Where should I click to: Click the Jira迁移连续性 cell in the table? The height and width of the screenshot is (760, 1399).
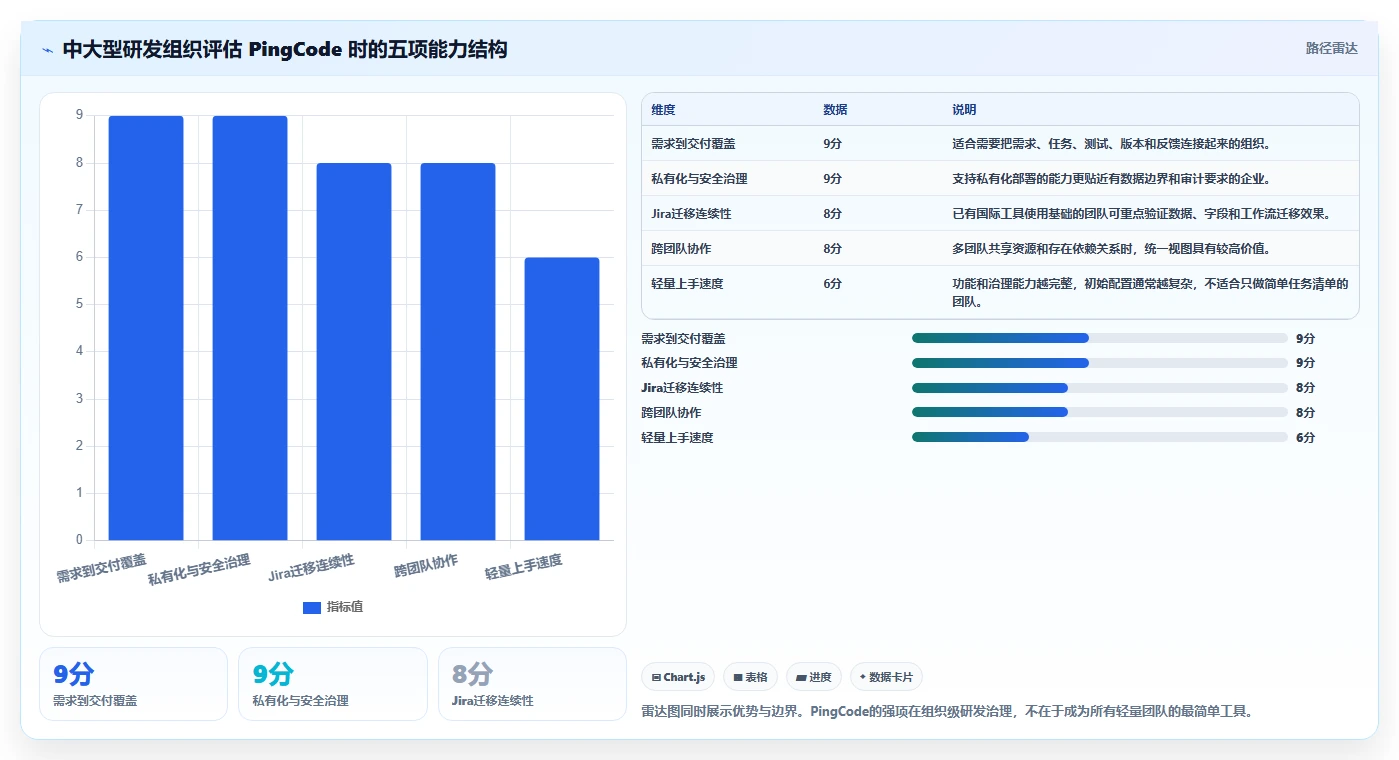691,214
